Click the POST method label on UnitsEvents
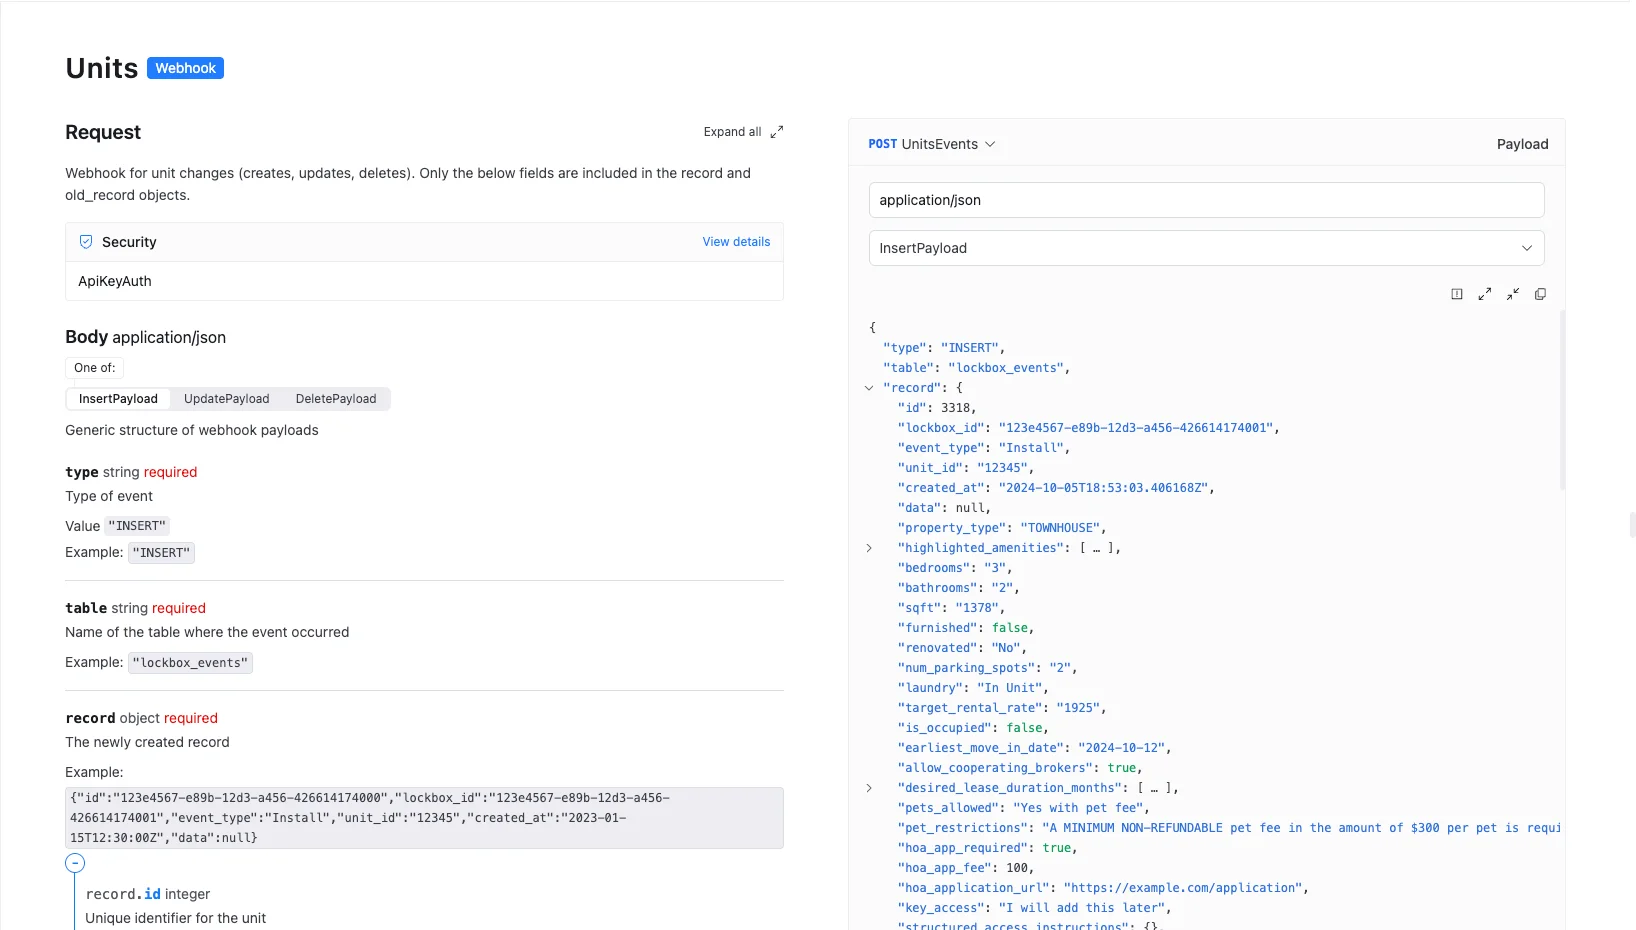Screen dimensions: 1636x930 882,144
